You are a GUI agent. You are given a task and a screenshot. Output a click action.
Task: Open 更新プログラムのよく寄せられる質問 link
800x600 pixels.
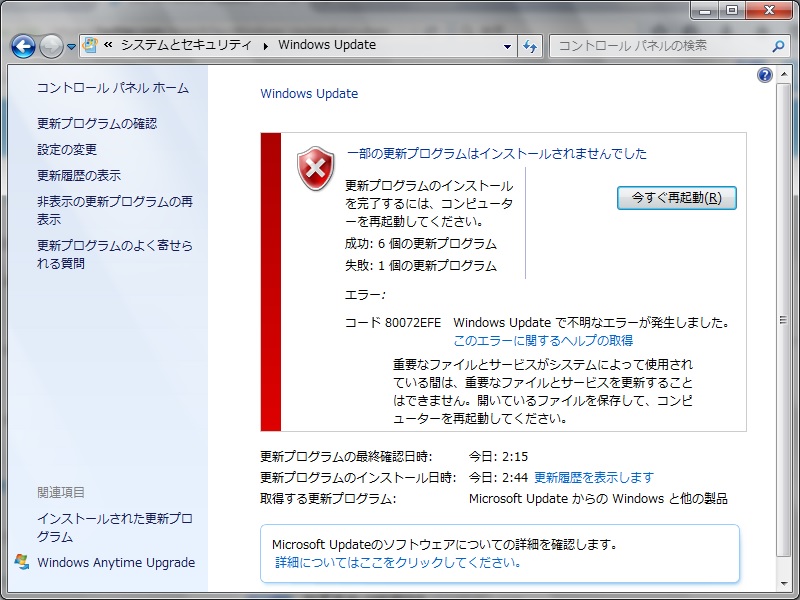pos(115,254)
